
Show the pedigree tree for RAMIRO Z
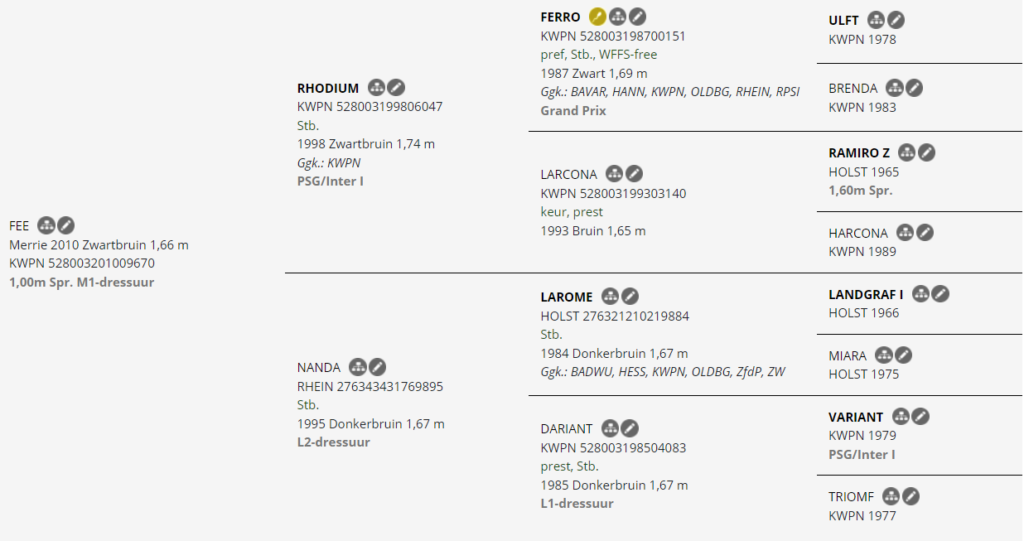[907, 153]
